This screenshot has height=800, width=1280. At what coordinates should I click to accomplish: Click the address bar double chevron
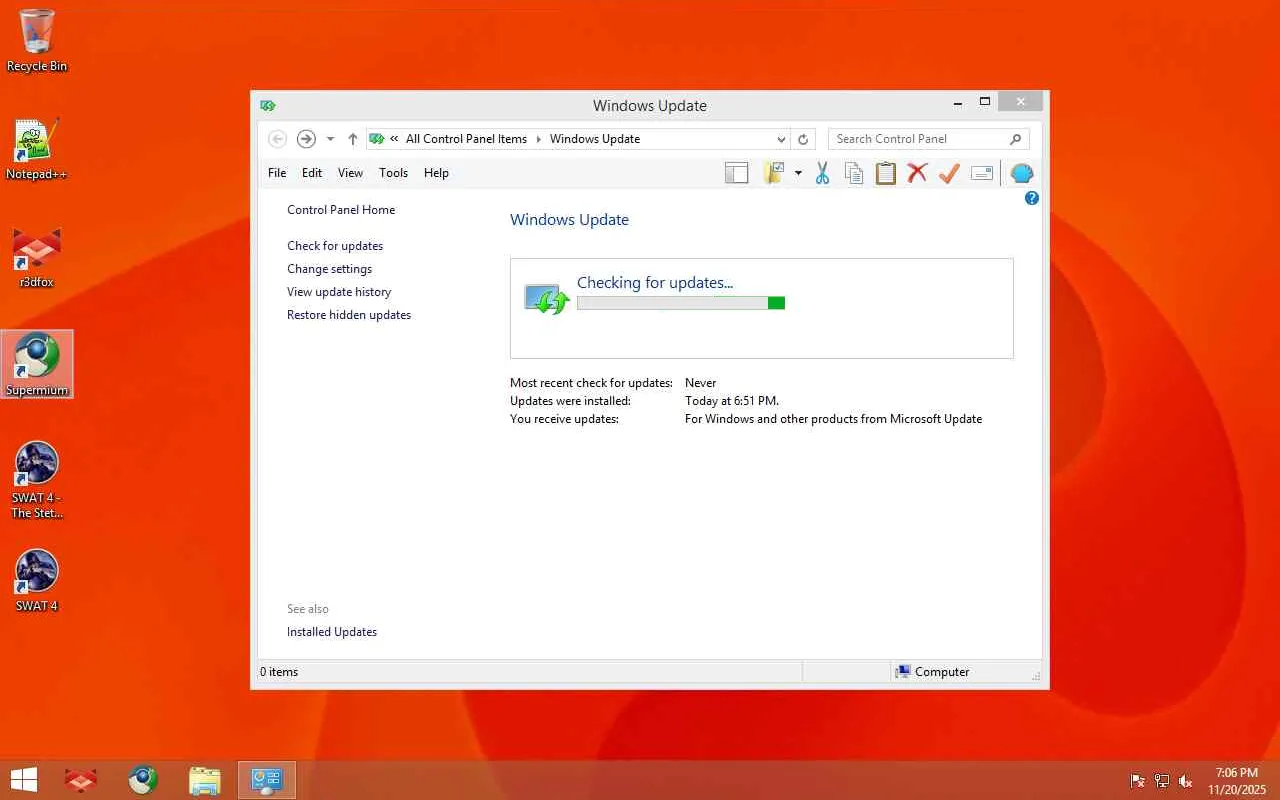tap(395, 139)
